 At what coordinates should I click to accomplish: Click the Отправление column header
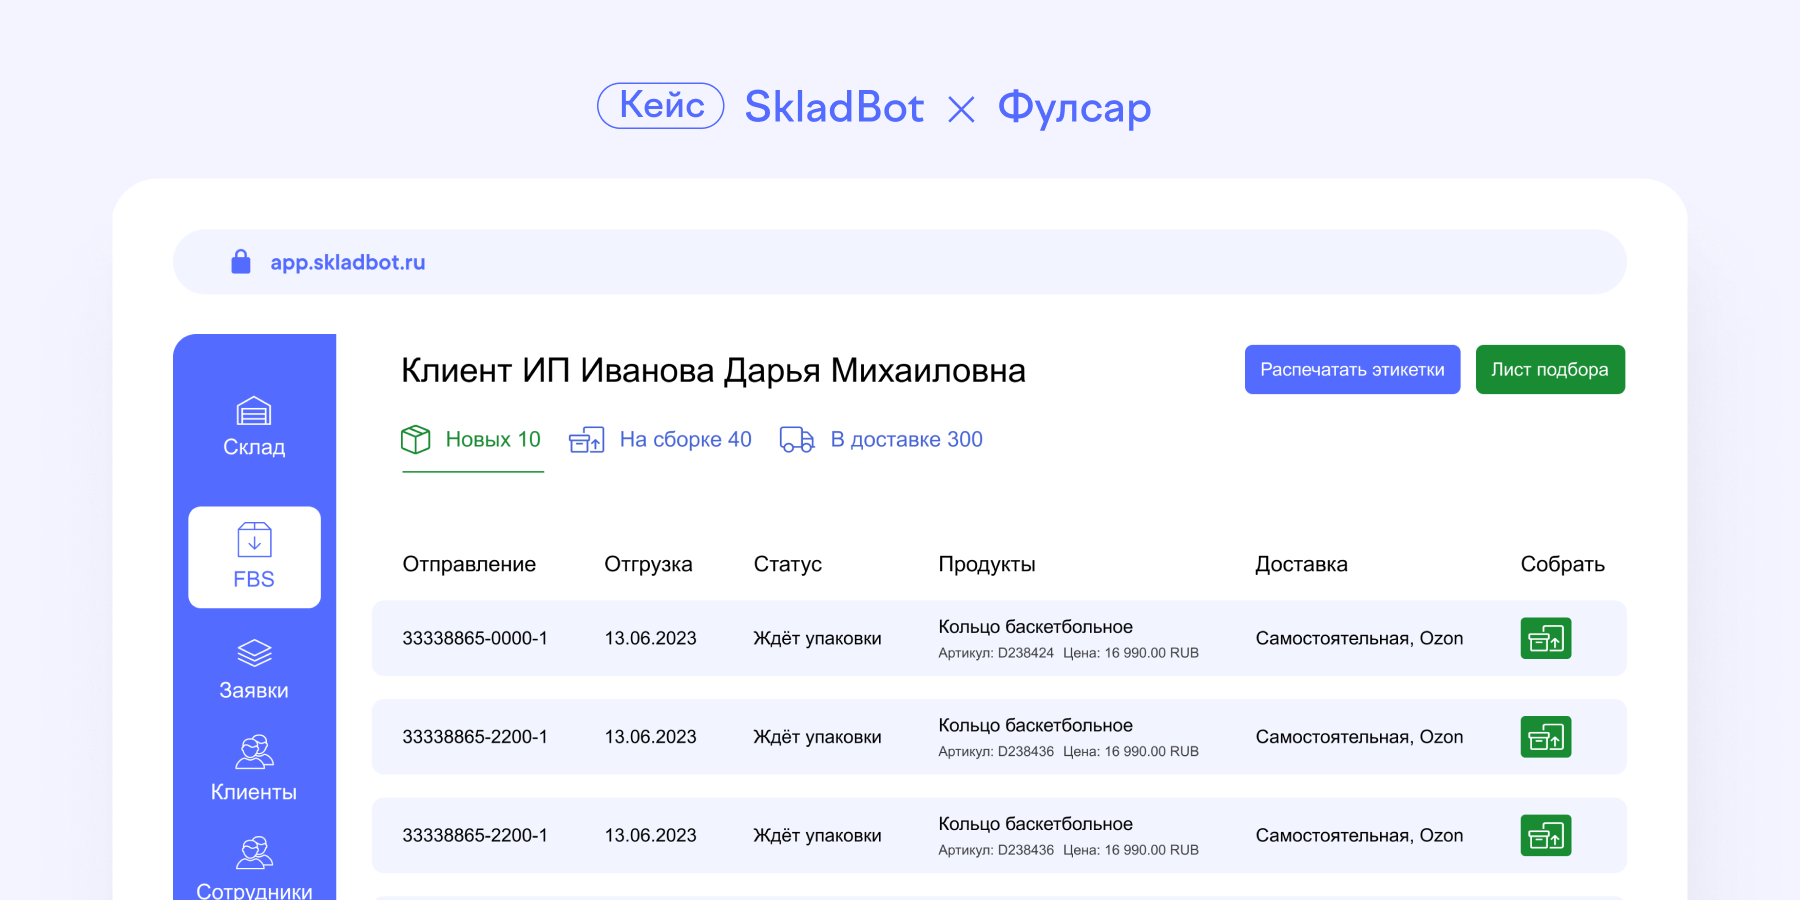[x=469, y=564]
